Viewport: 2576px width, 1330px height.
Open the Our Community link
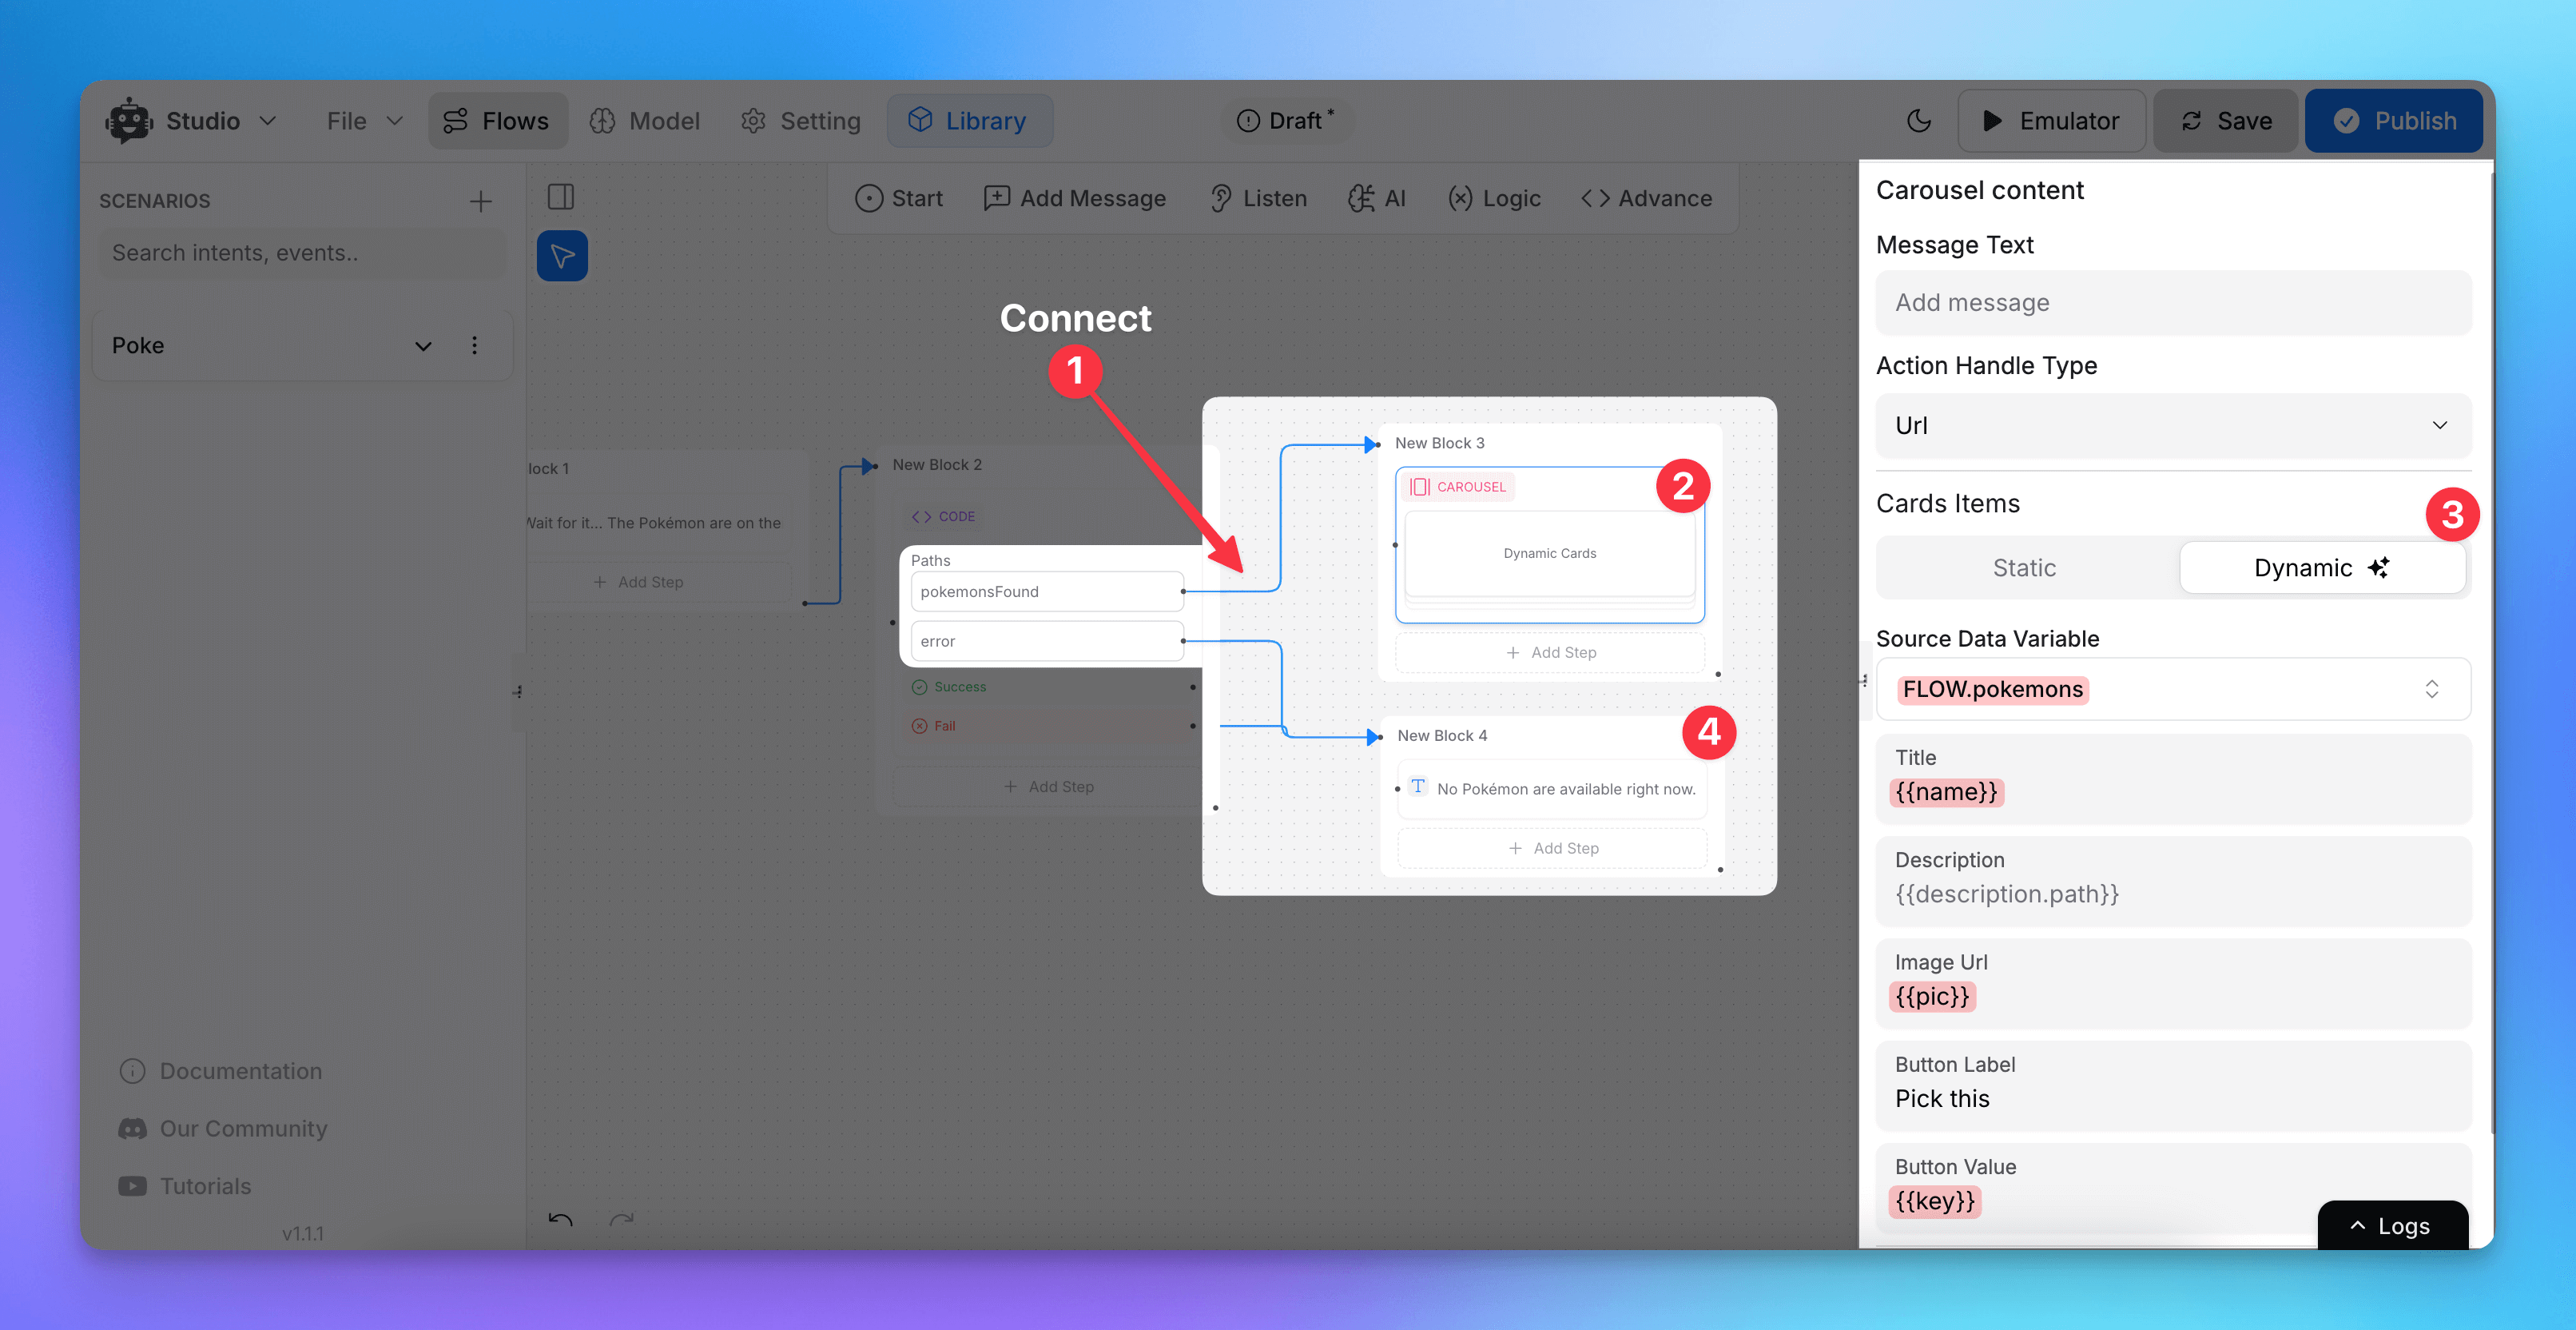tap(223, 1129)
